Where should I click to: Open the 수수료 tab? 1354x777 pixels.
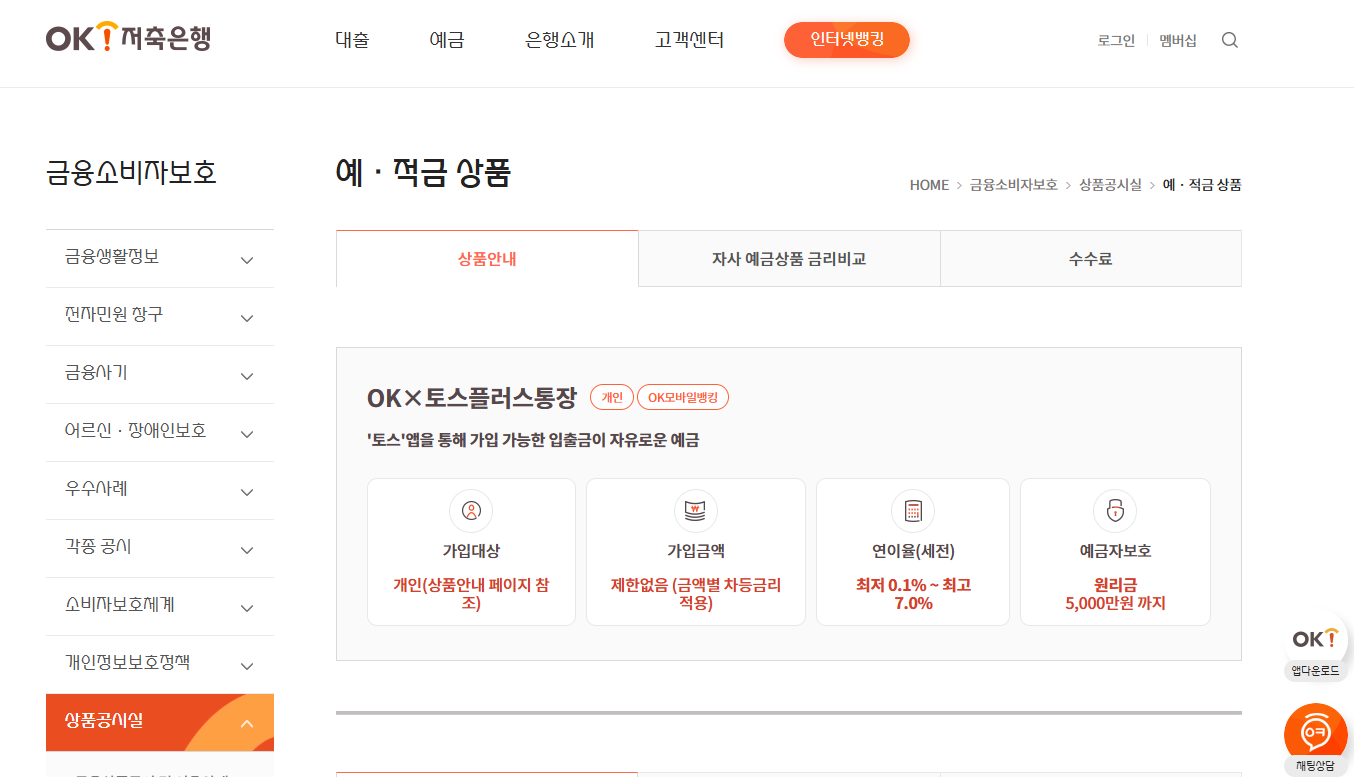point(1091,258)
